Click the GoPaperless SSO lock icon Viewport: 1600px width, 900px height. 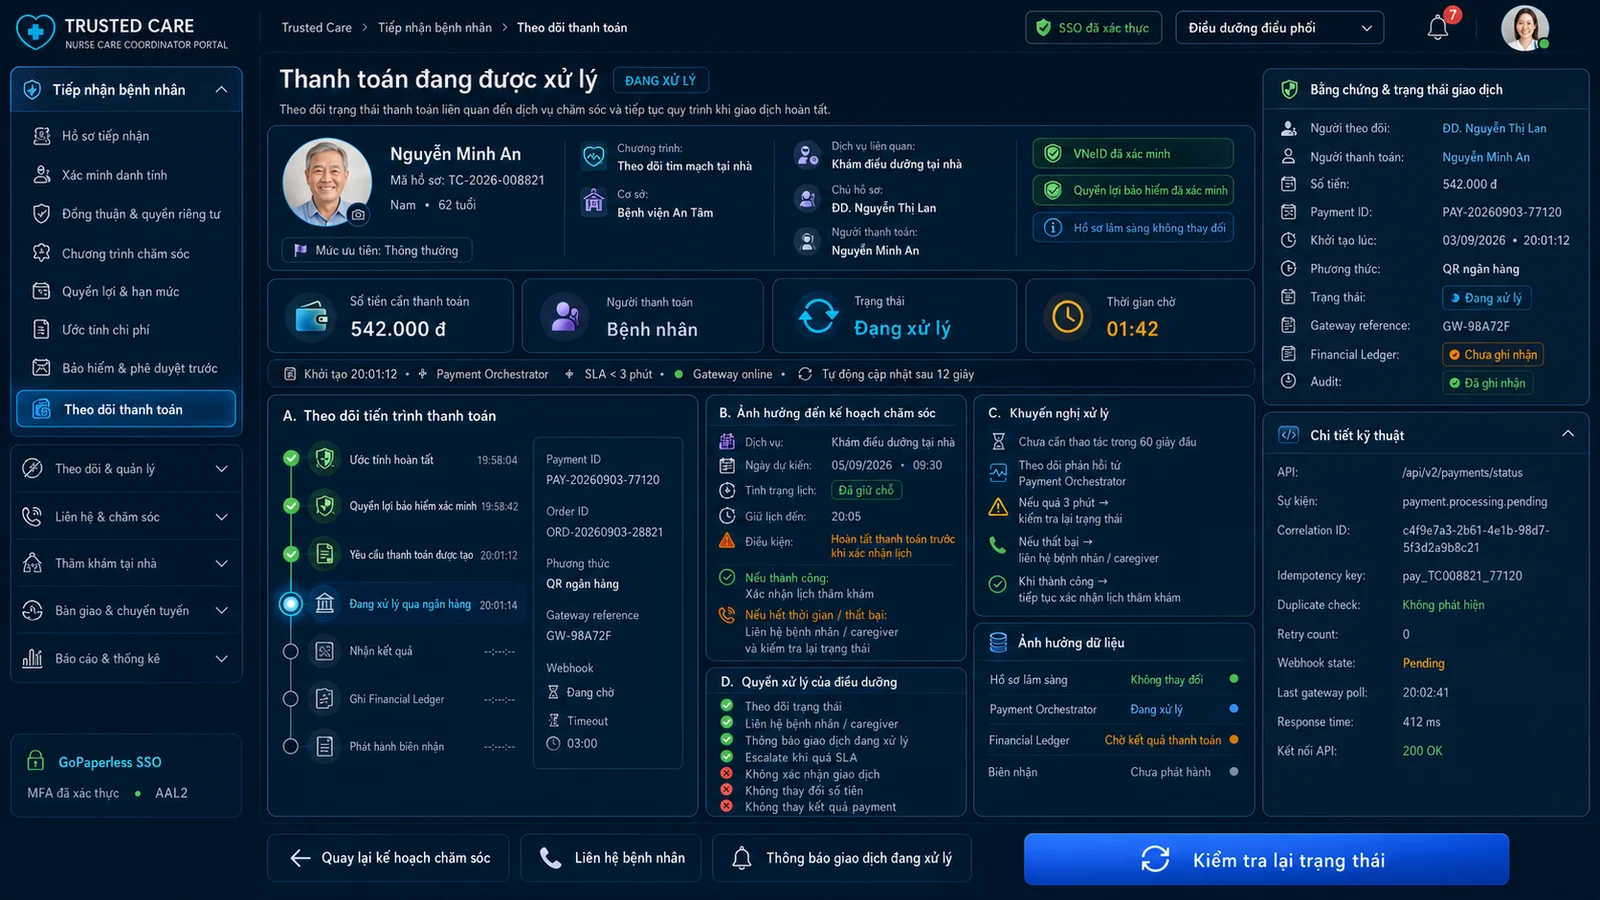36,761
